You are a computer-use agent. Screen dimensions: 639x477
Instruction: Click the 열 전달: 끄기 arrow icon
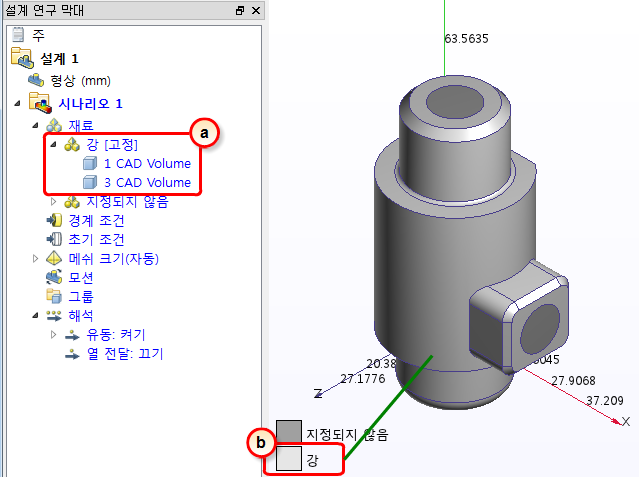pyautogui.click(x=72, y=354)
